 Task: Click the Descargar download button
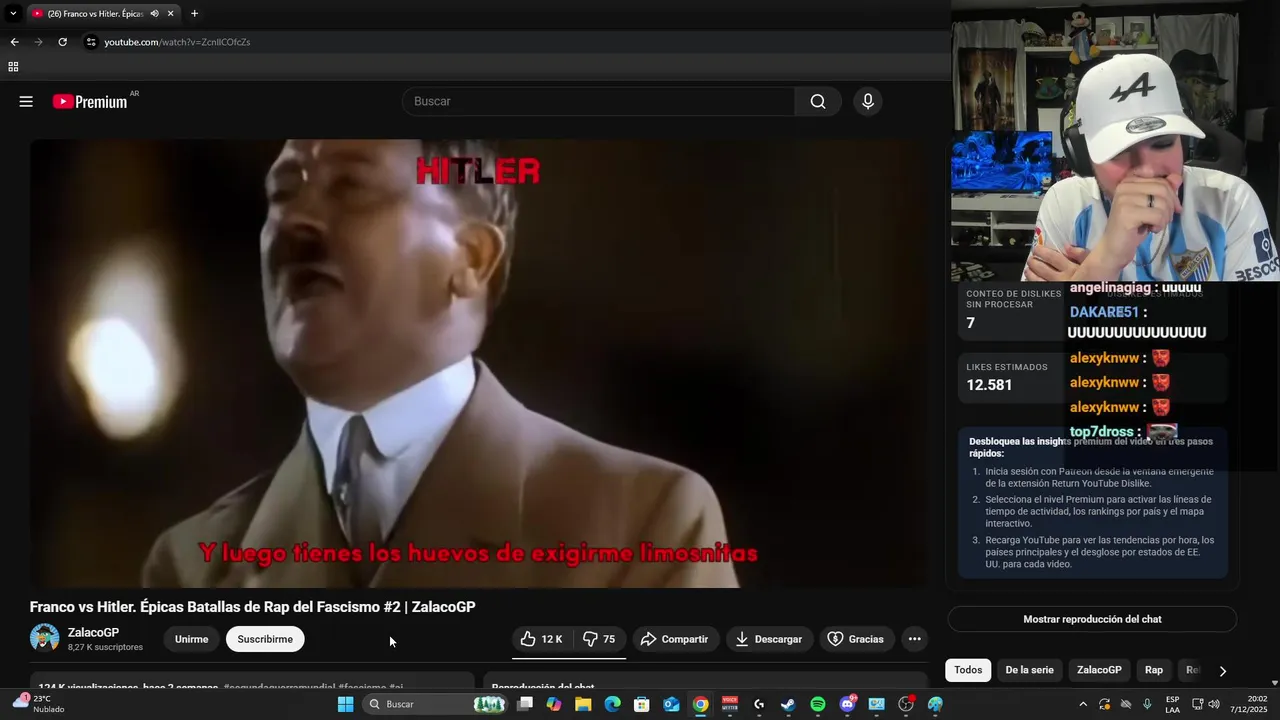click(x=769, y=639)
